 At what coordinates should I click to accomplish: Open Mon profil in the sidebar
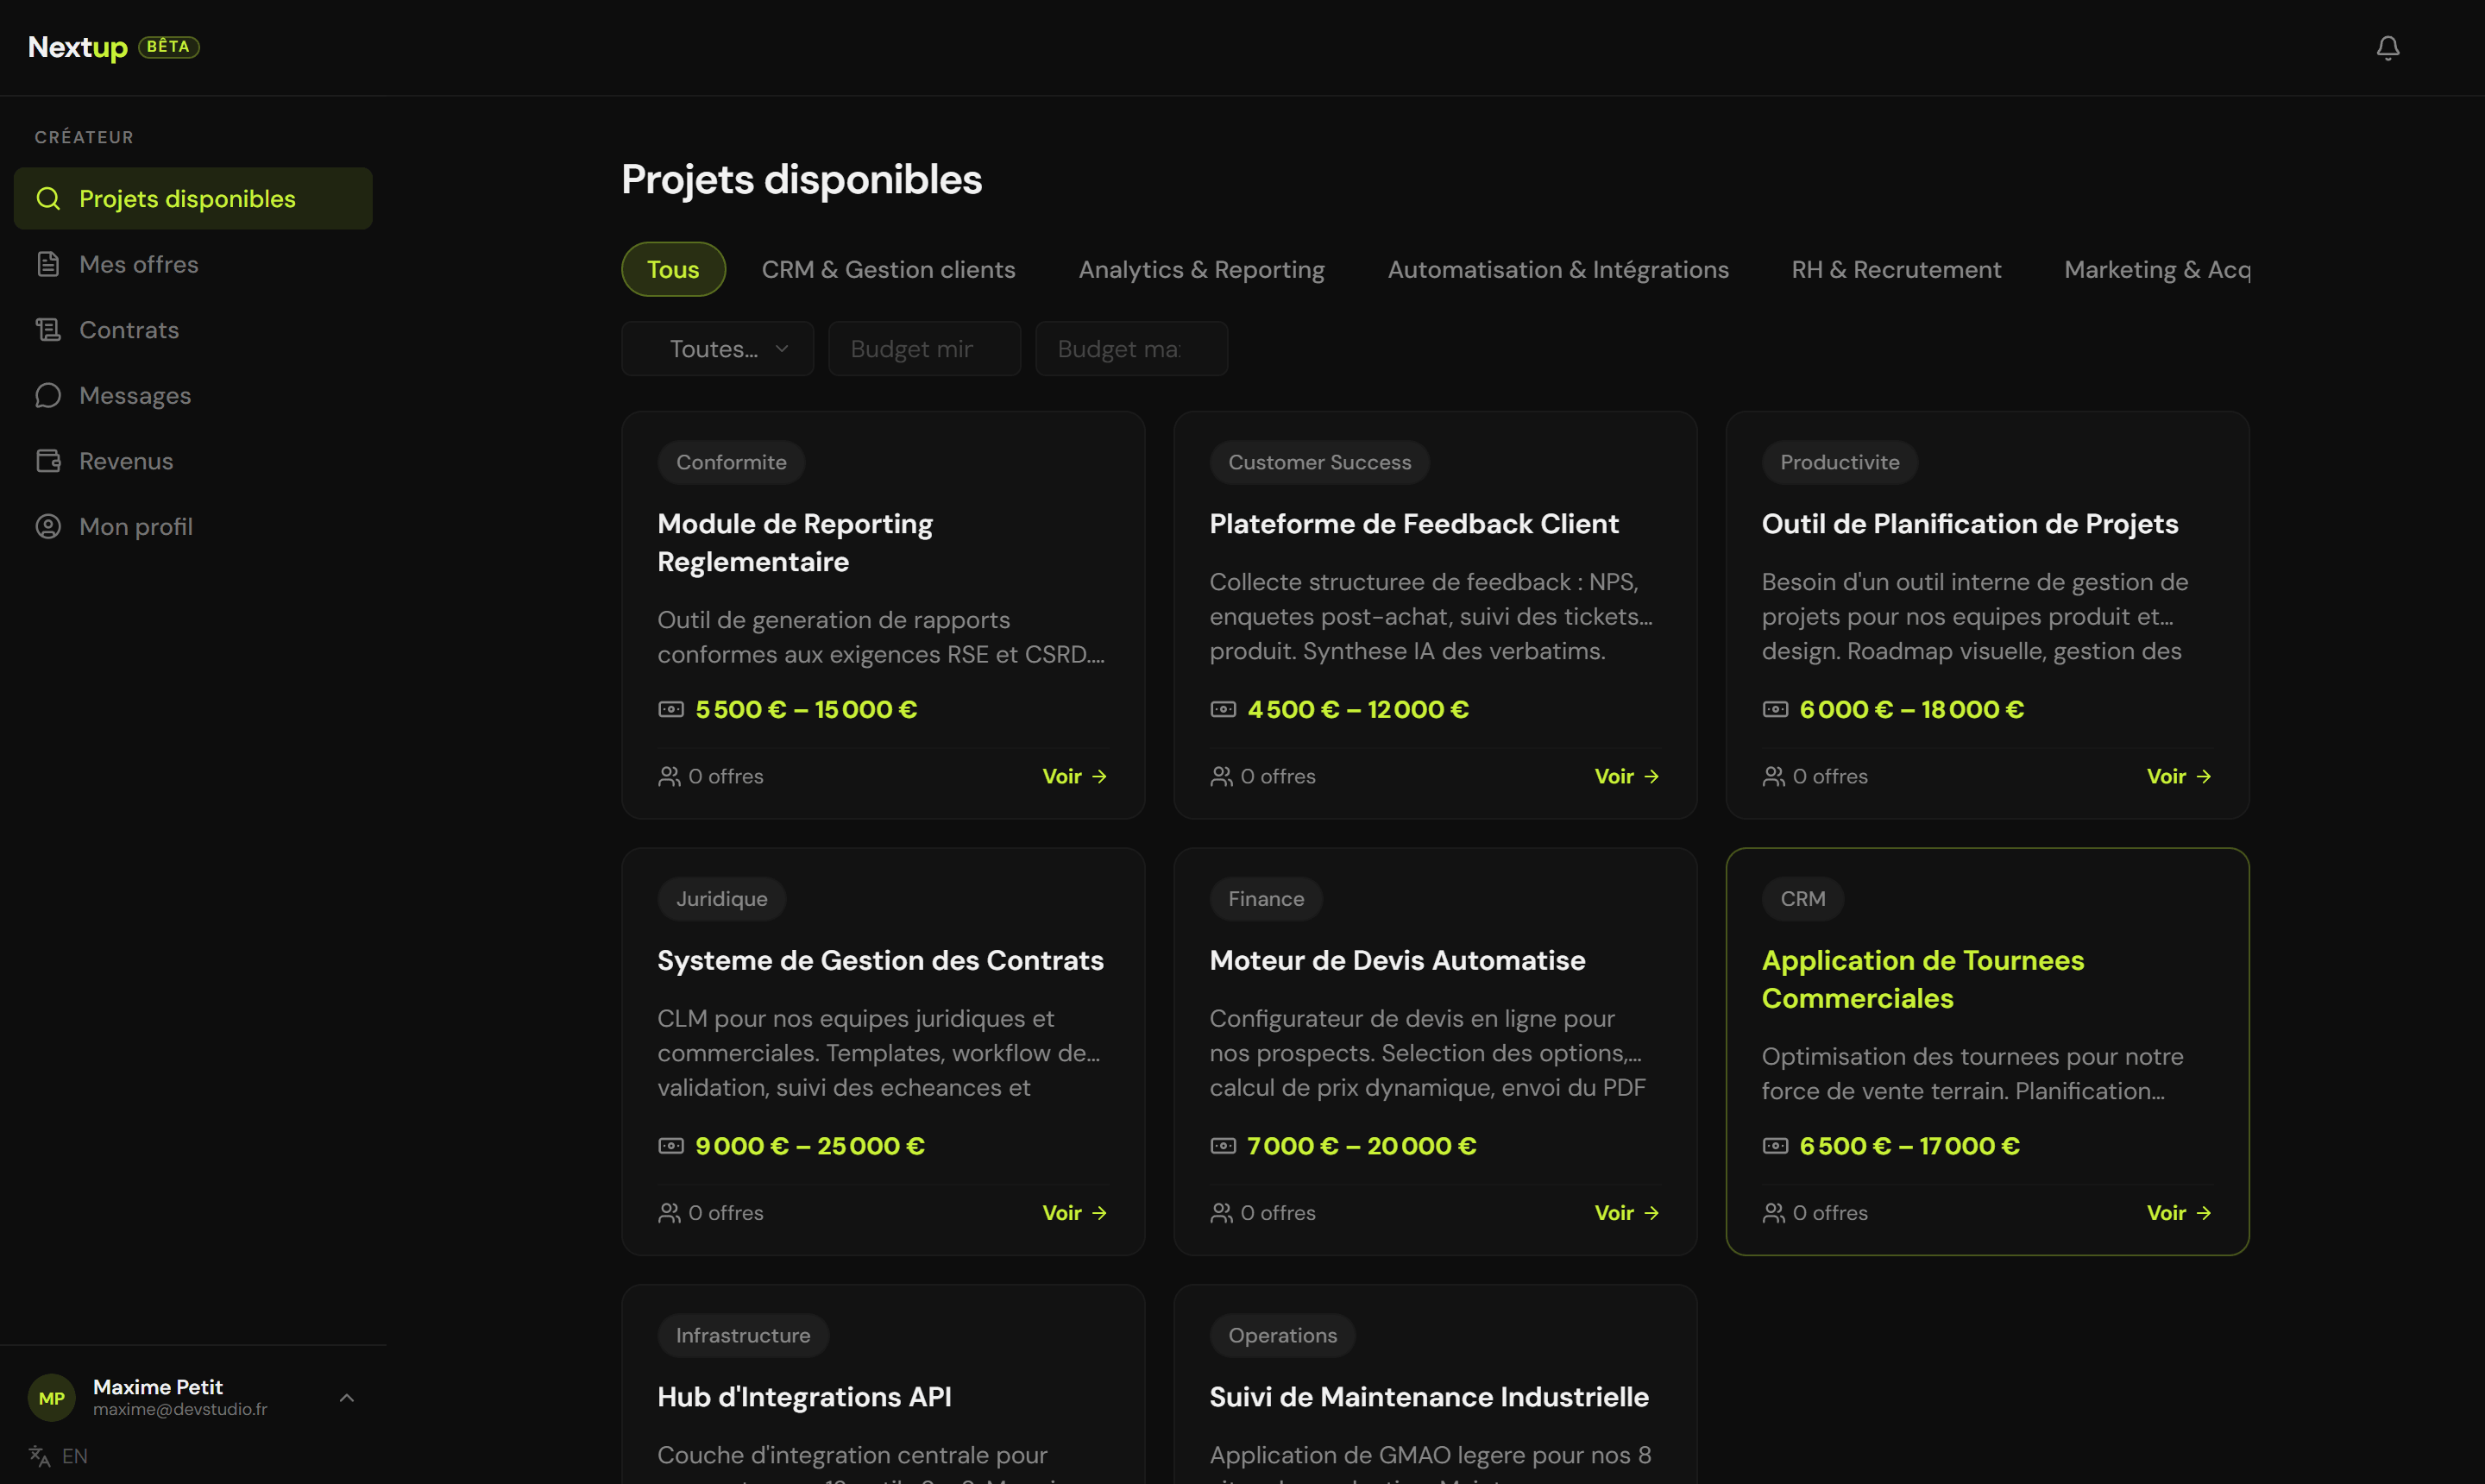[x=193, y=526]
